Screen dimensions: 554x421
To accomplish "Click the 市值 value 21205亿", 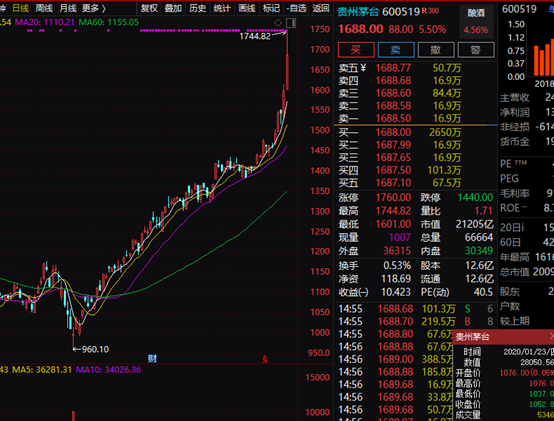I will (x=474, y=224).
